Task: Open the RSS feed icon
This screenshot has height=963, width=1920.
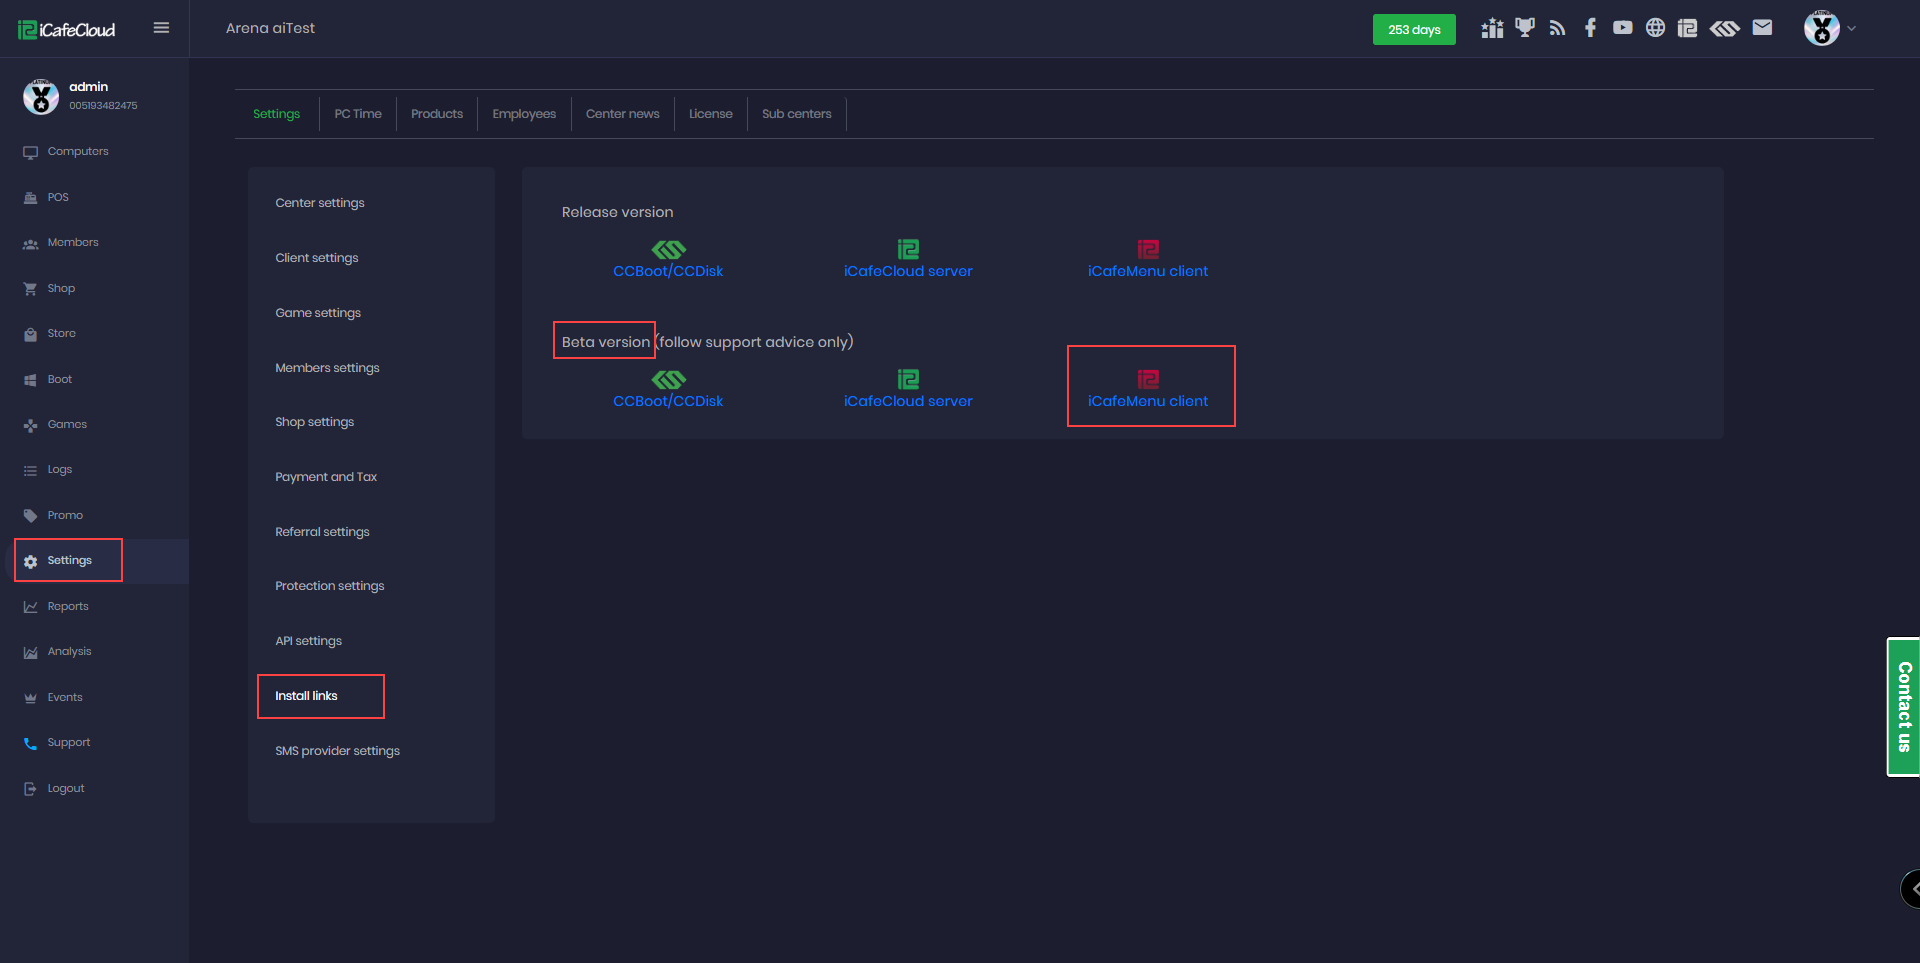Action: 1557,28
